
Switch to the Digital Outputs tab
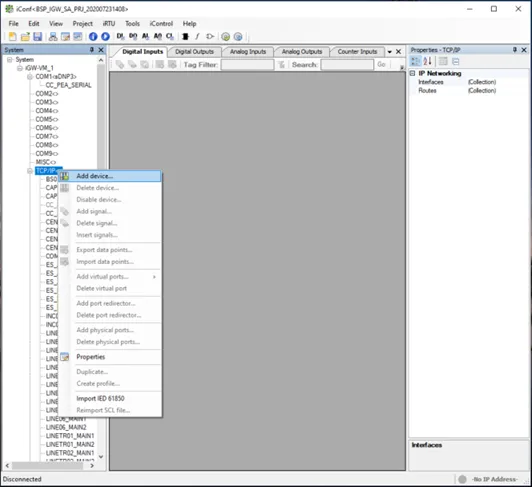point(194,52)
